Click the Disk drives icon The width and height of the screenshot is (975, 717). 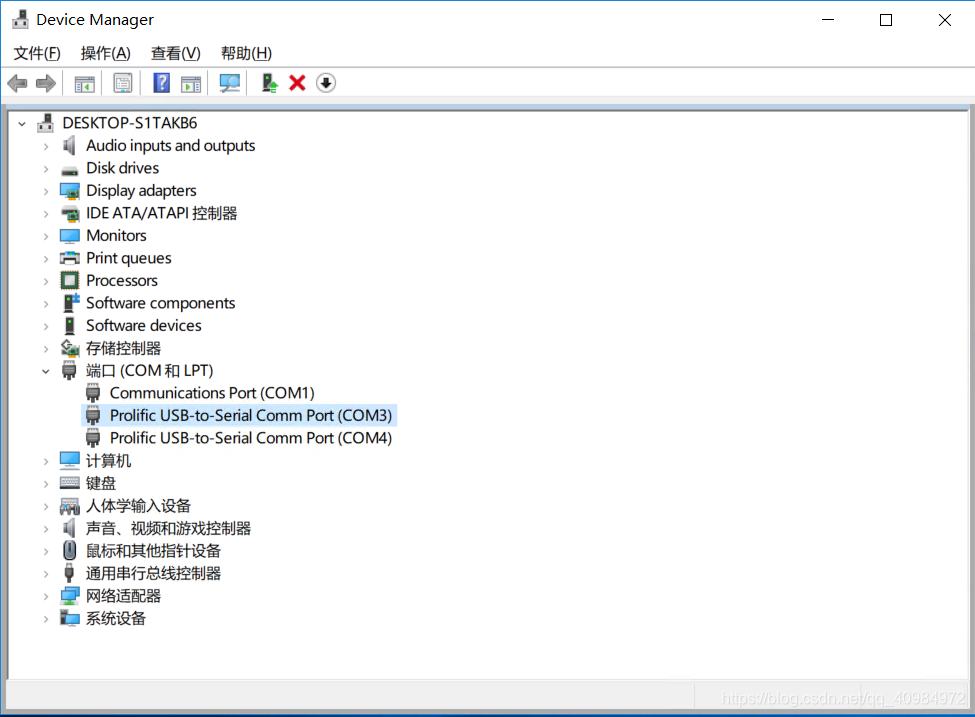70,170
